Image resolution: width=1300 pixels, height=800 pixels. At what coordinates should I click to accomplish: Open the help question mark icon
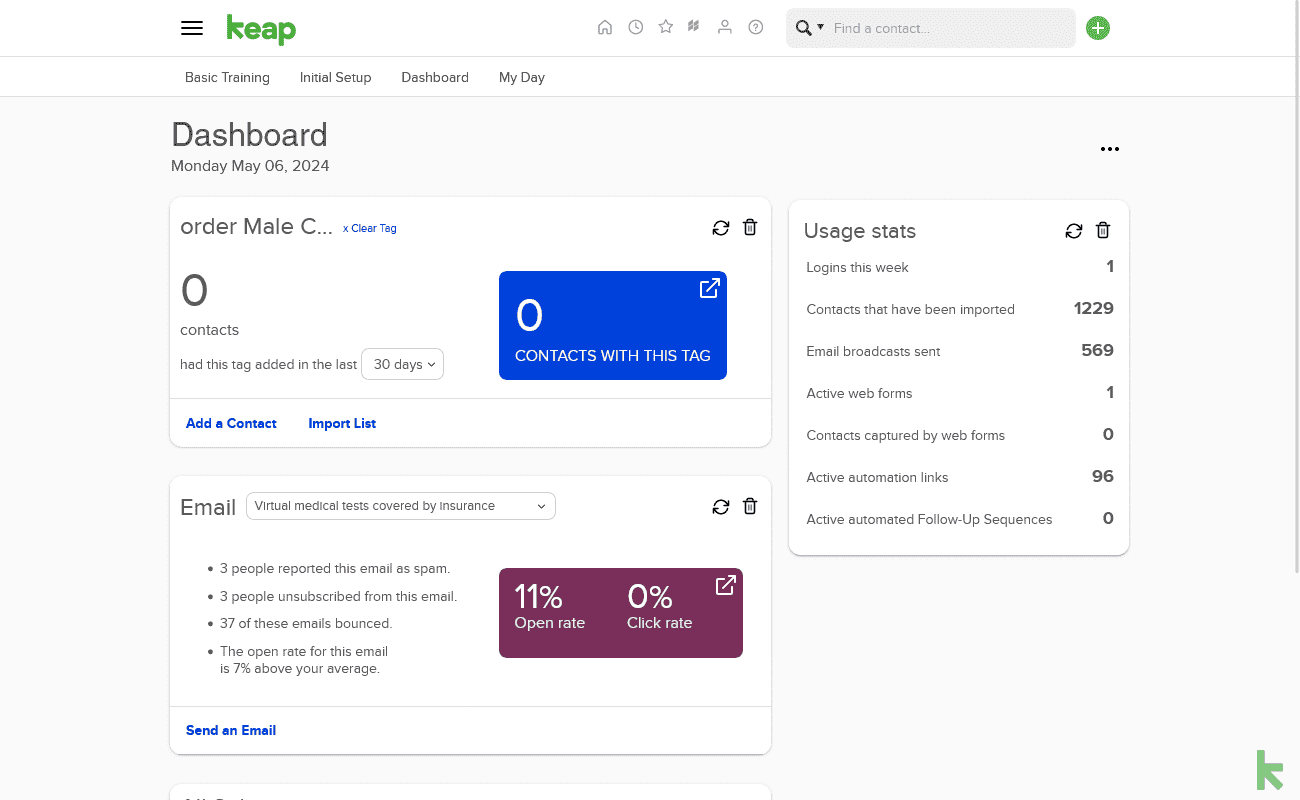756,28
